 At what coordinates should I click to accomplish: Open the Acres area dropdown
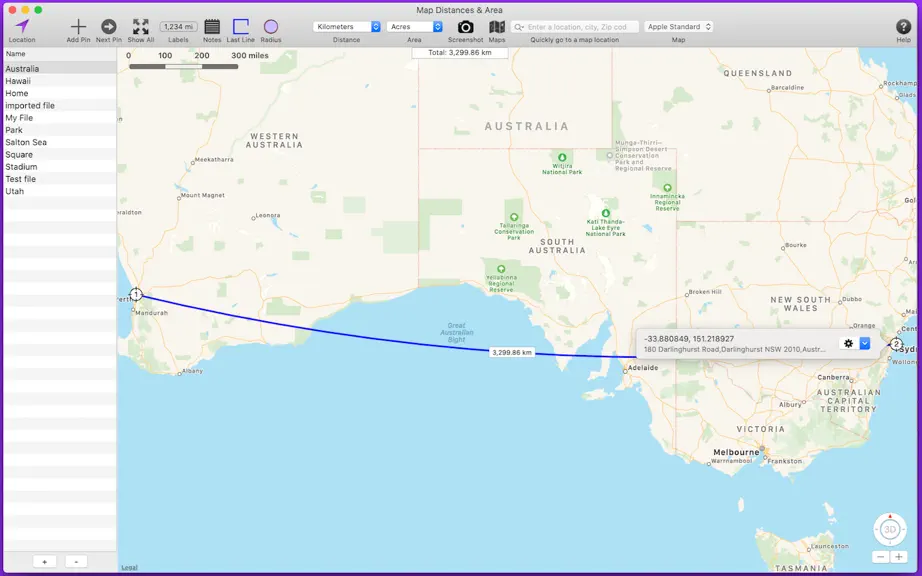(x=414, y=26)
